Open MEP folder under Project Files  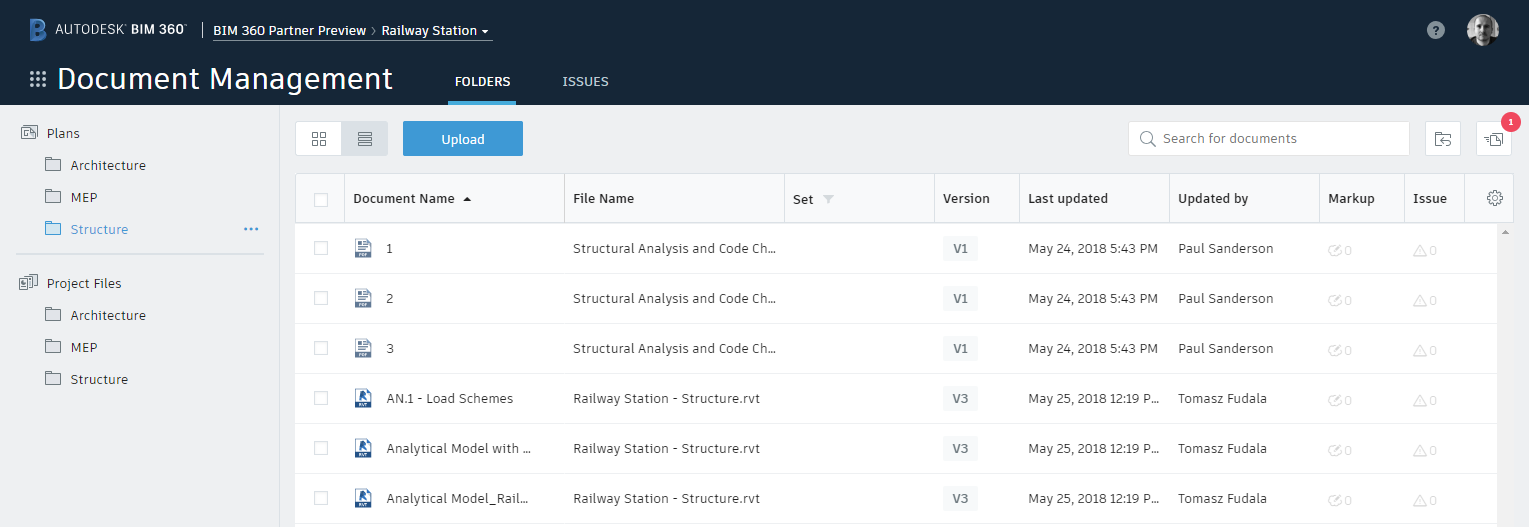pyautogui.click(x=84, y=347)
